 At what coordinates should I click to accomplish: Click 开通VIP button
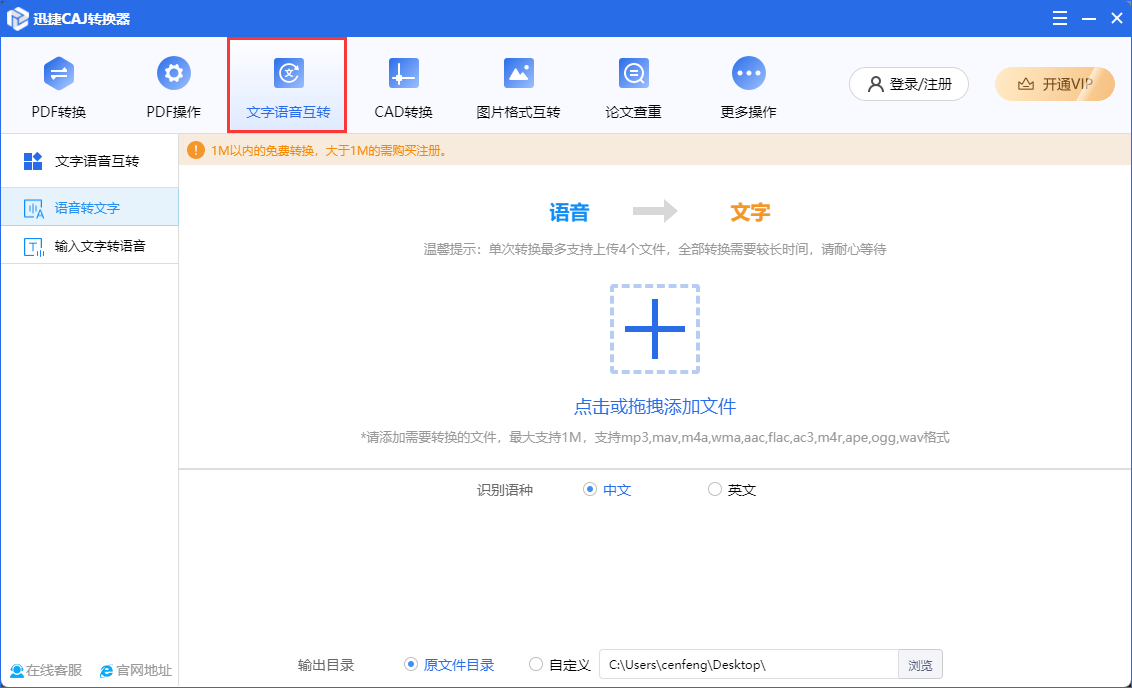pyautogui.click(x=1055, y=84)
